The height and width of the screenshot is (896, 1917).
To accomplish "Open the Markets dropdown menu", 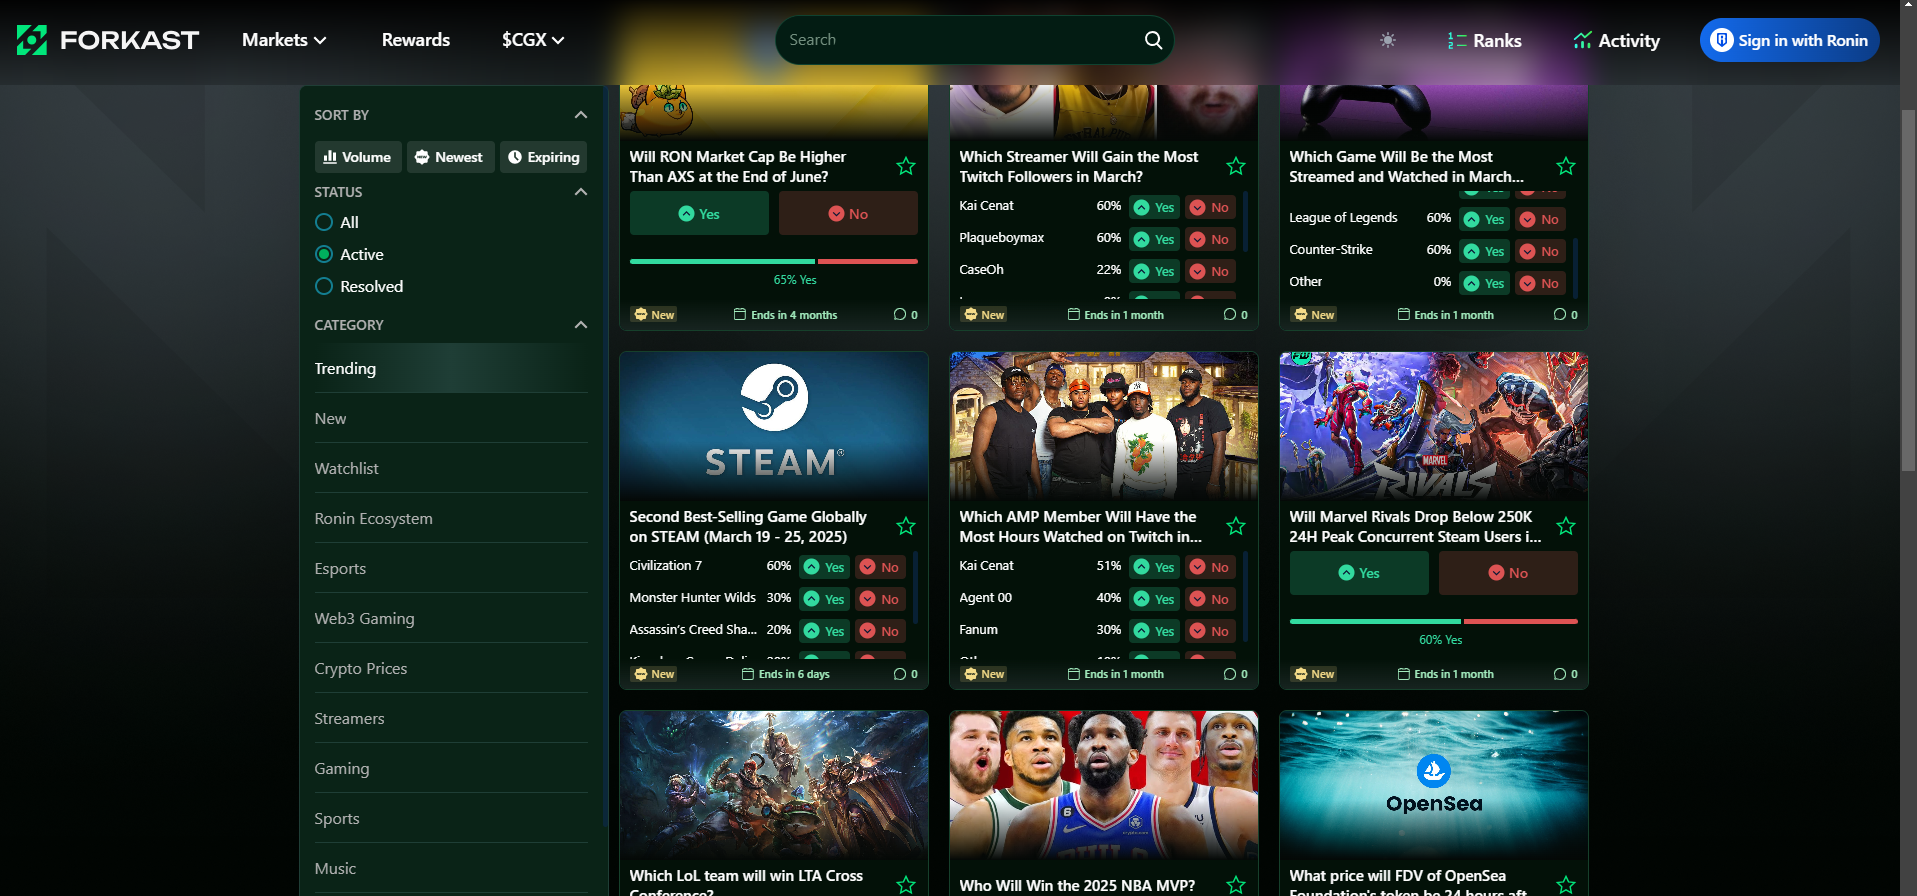I will pyautogui.click(x=284, y=40).
